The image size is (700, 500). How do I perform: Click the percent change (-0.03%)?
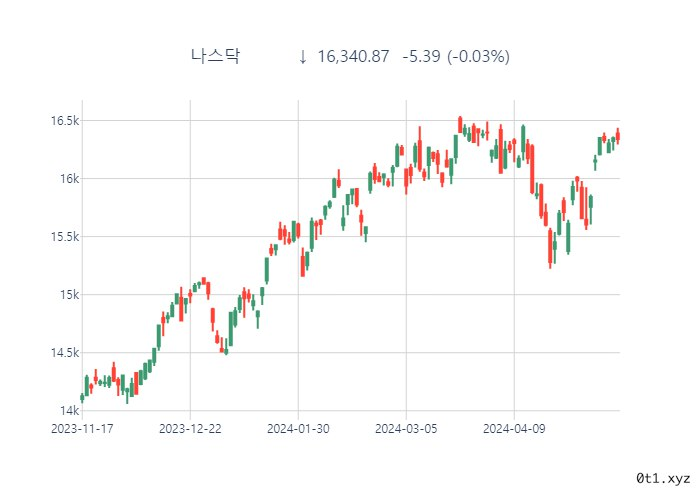(478, 57)
